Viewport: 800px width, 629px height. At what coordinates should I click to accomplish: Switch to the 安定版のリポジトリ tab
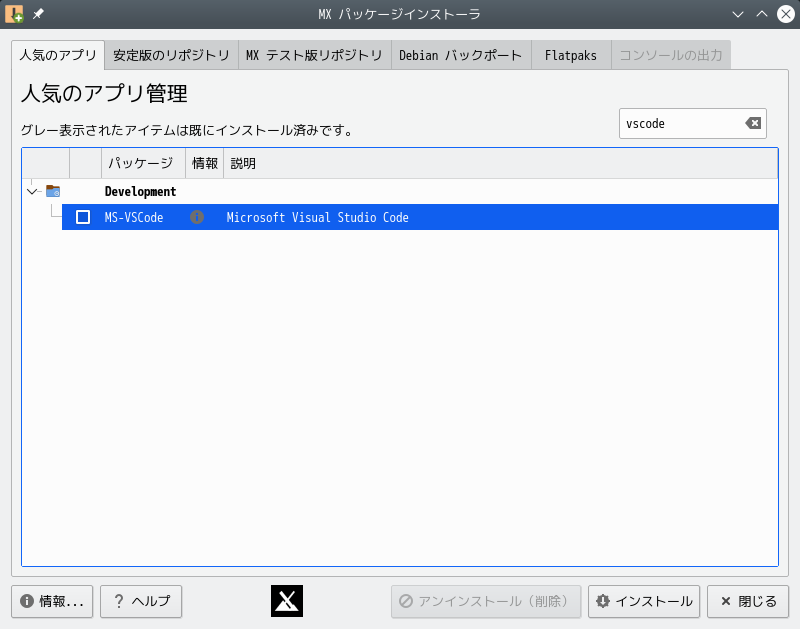click(171, 55)
